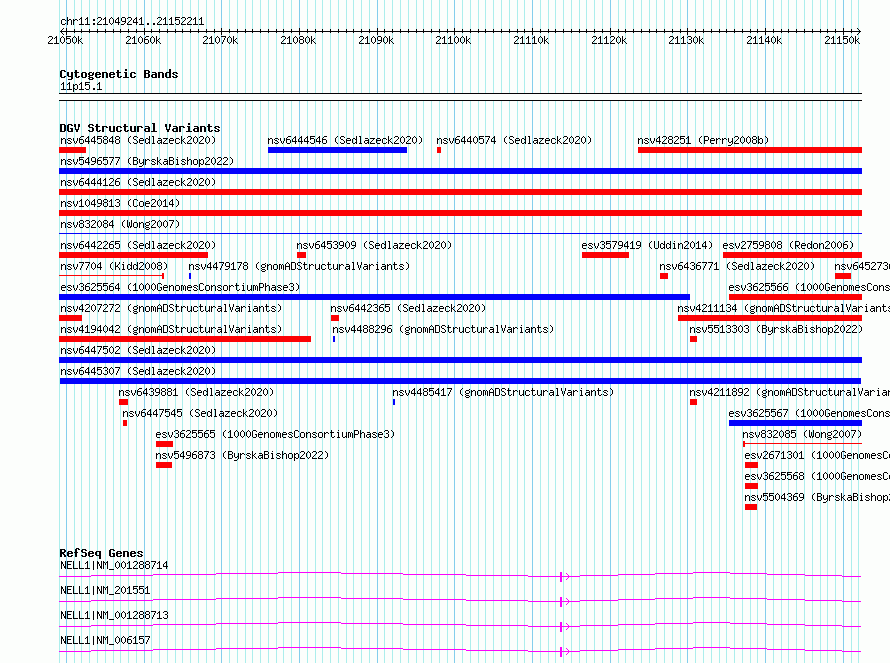Screen dimensions: 890x663
Task: Click esv2671301 variant label
Action: [x=817, y=455]
